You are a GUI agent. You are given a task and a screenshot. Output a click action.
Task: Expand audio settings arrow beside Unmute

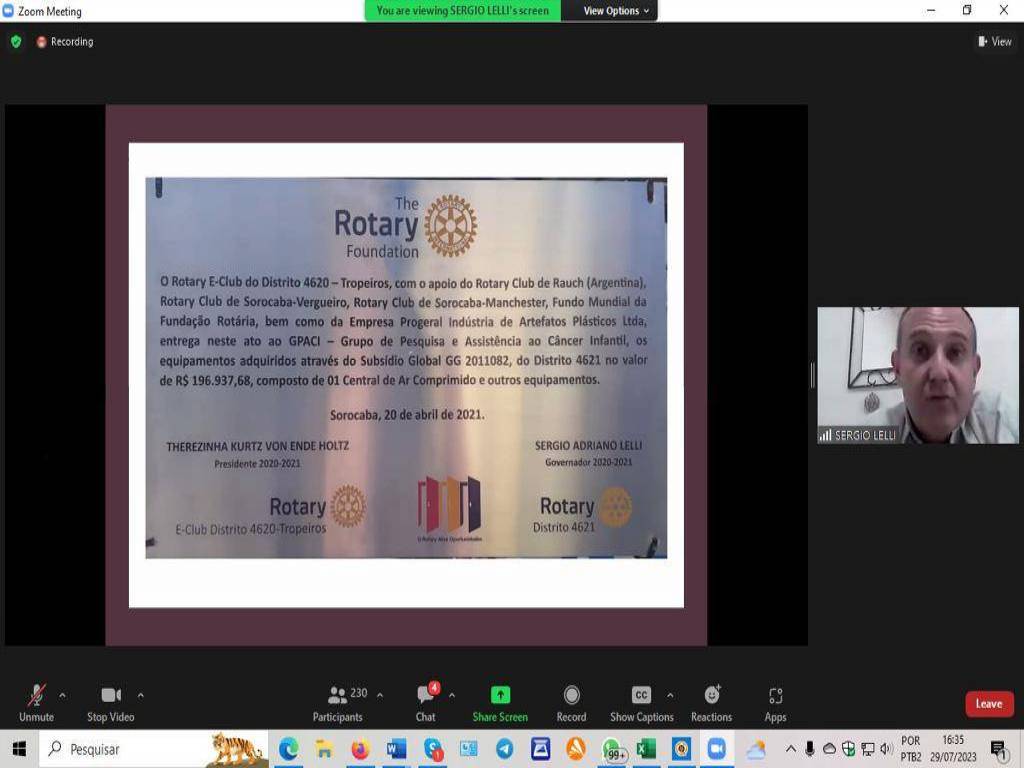[62, 695]
